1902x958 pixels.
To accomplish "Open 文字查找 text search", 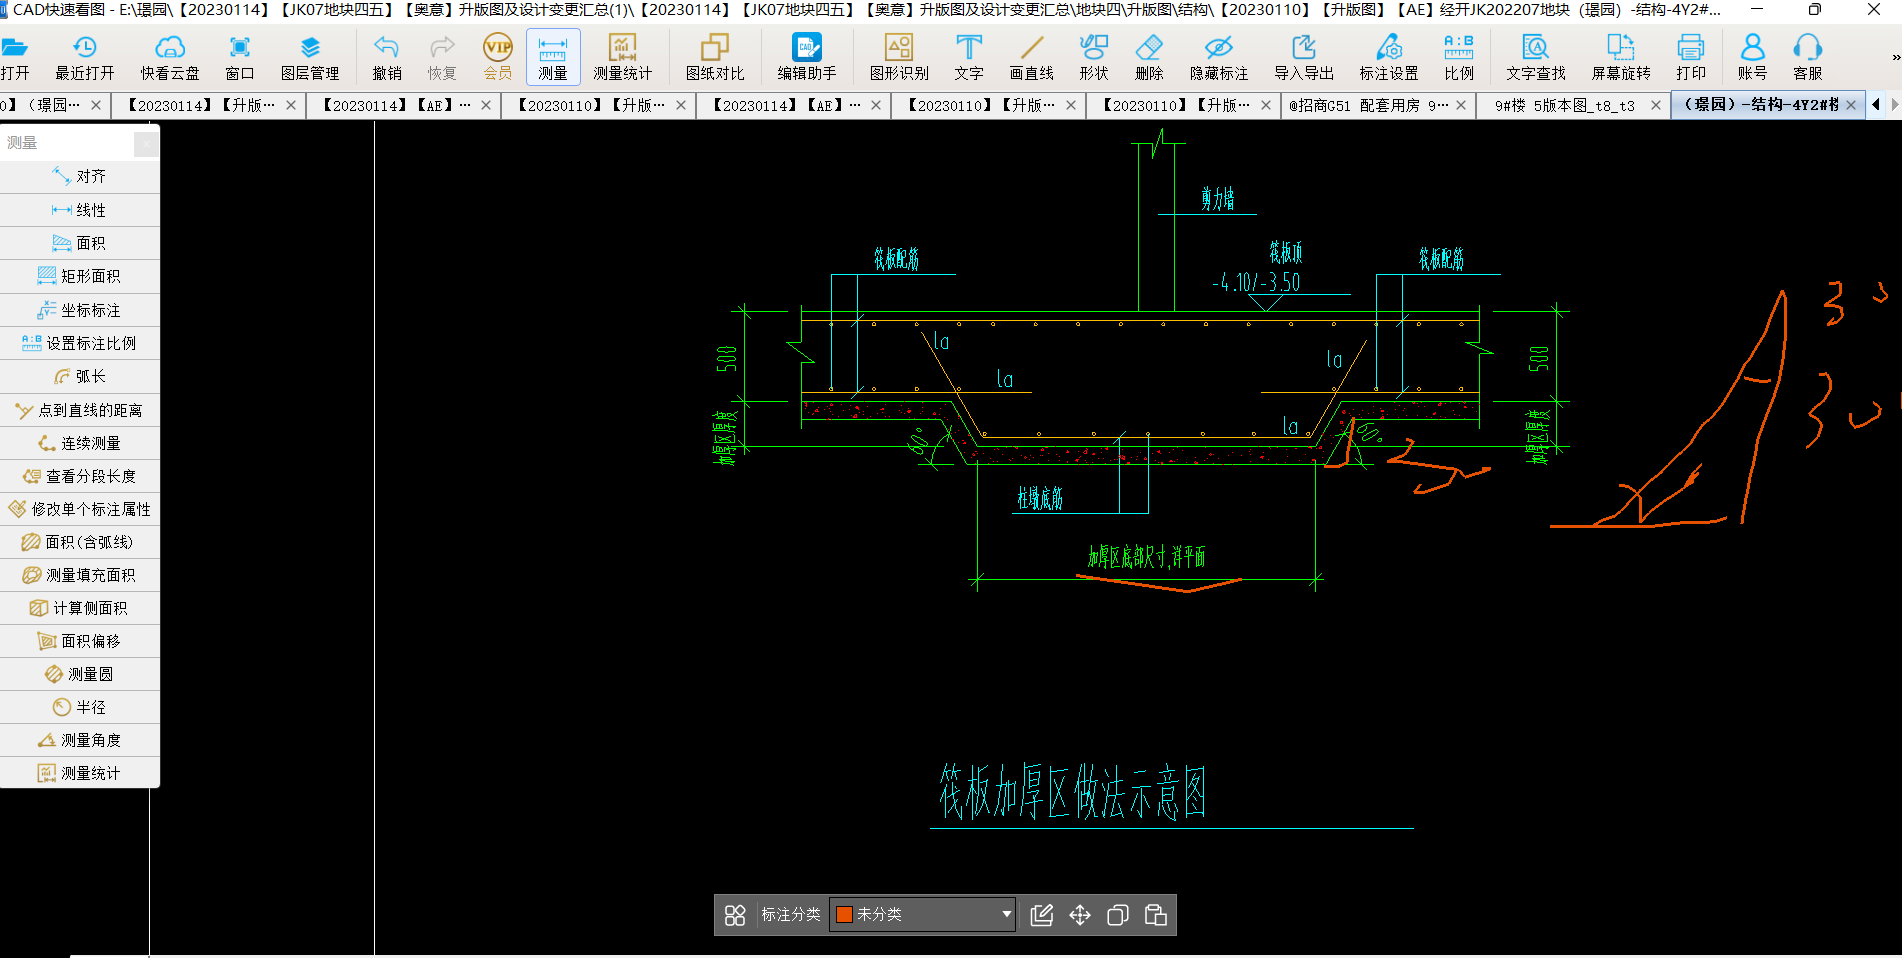I will 1536,58.
